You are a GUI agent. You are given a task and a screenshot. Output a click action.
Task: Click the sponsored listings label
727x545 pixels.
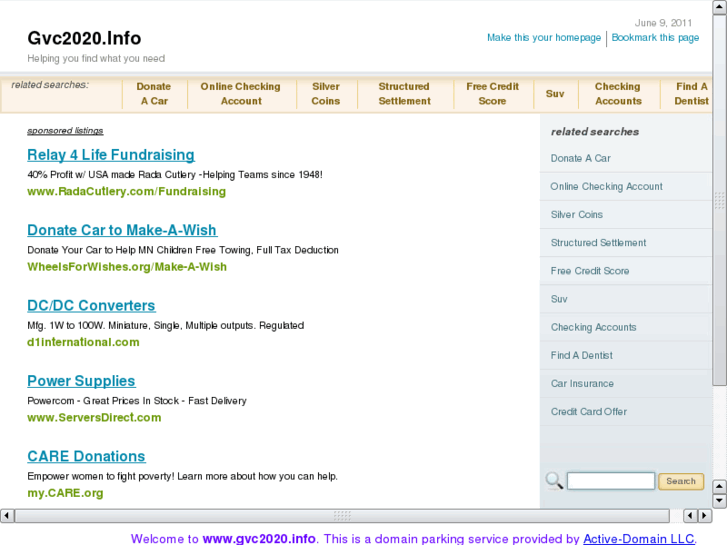coord(65,131)
